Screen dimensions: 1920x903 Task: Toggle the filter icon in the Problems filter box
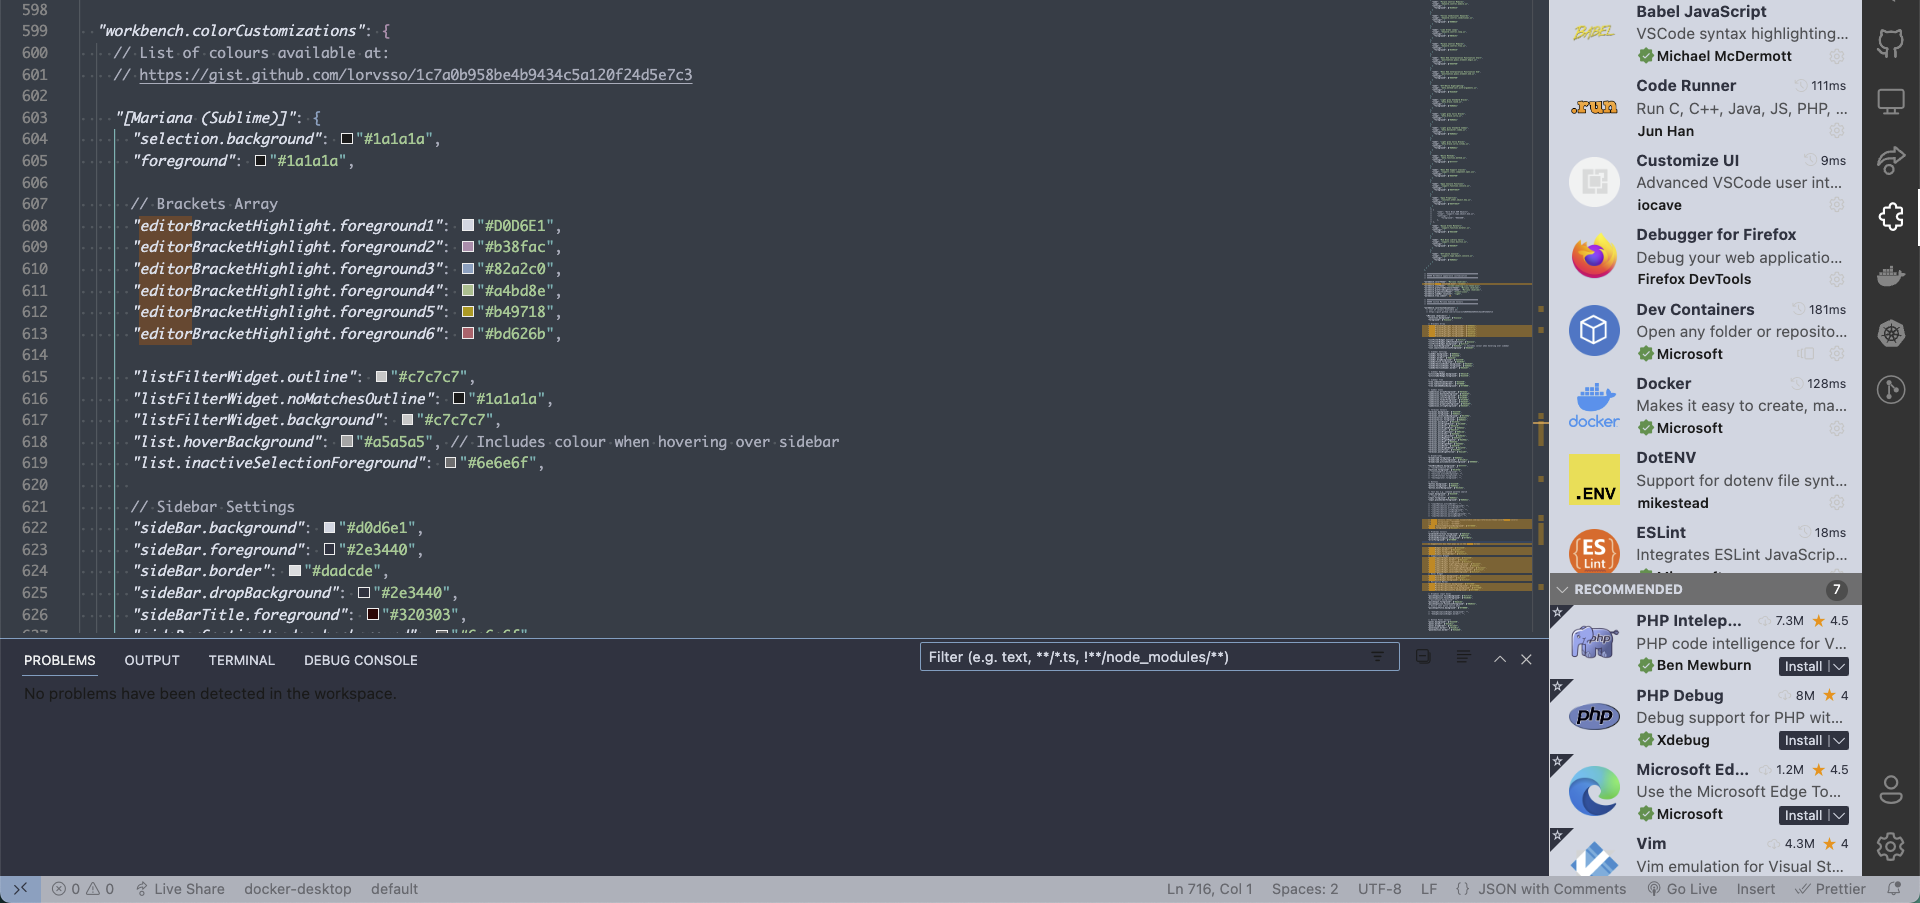coord(1378,657)
